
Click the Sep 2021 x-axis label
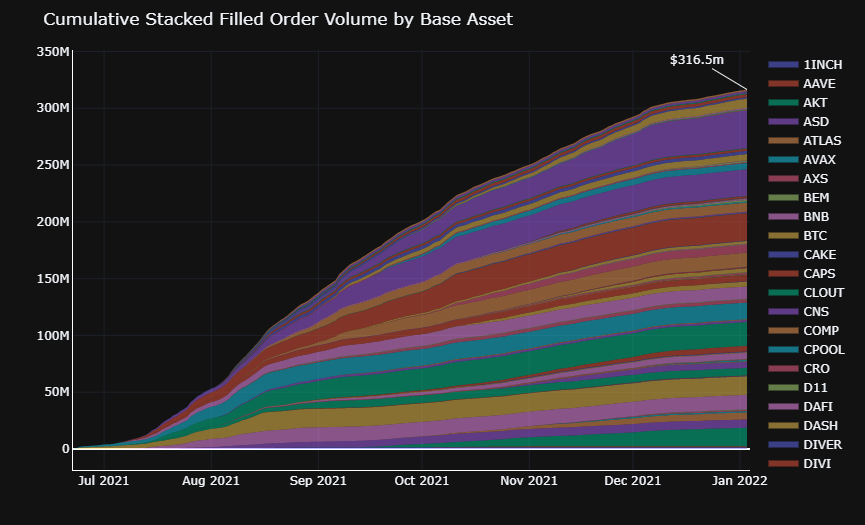pos(318,480)
